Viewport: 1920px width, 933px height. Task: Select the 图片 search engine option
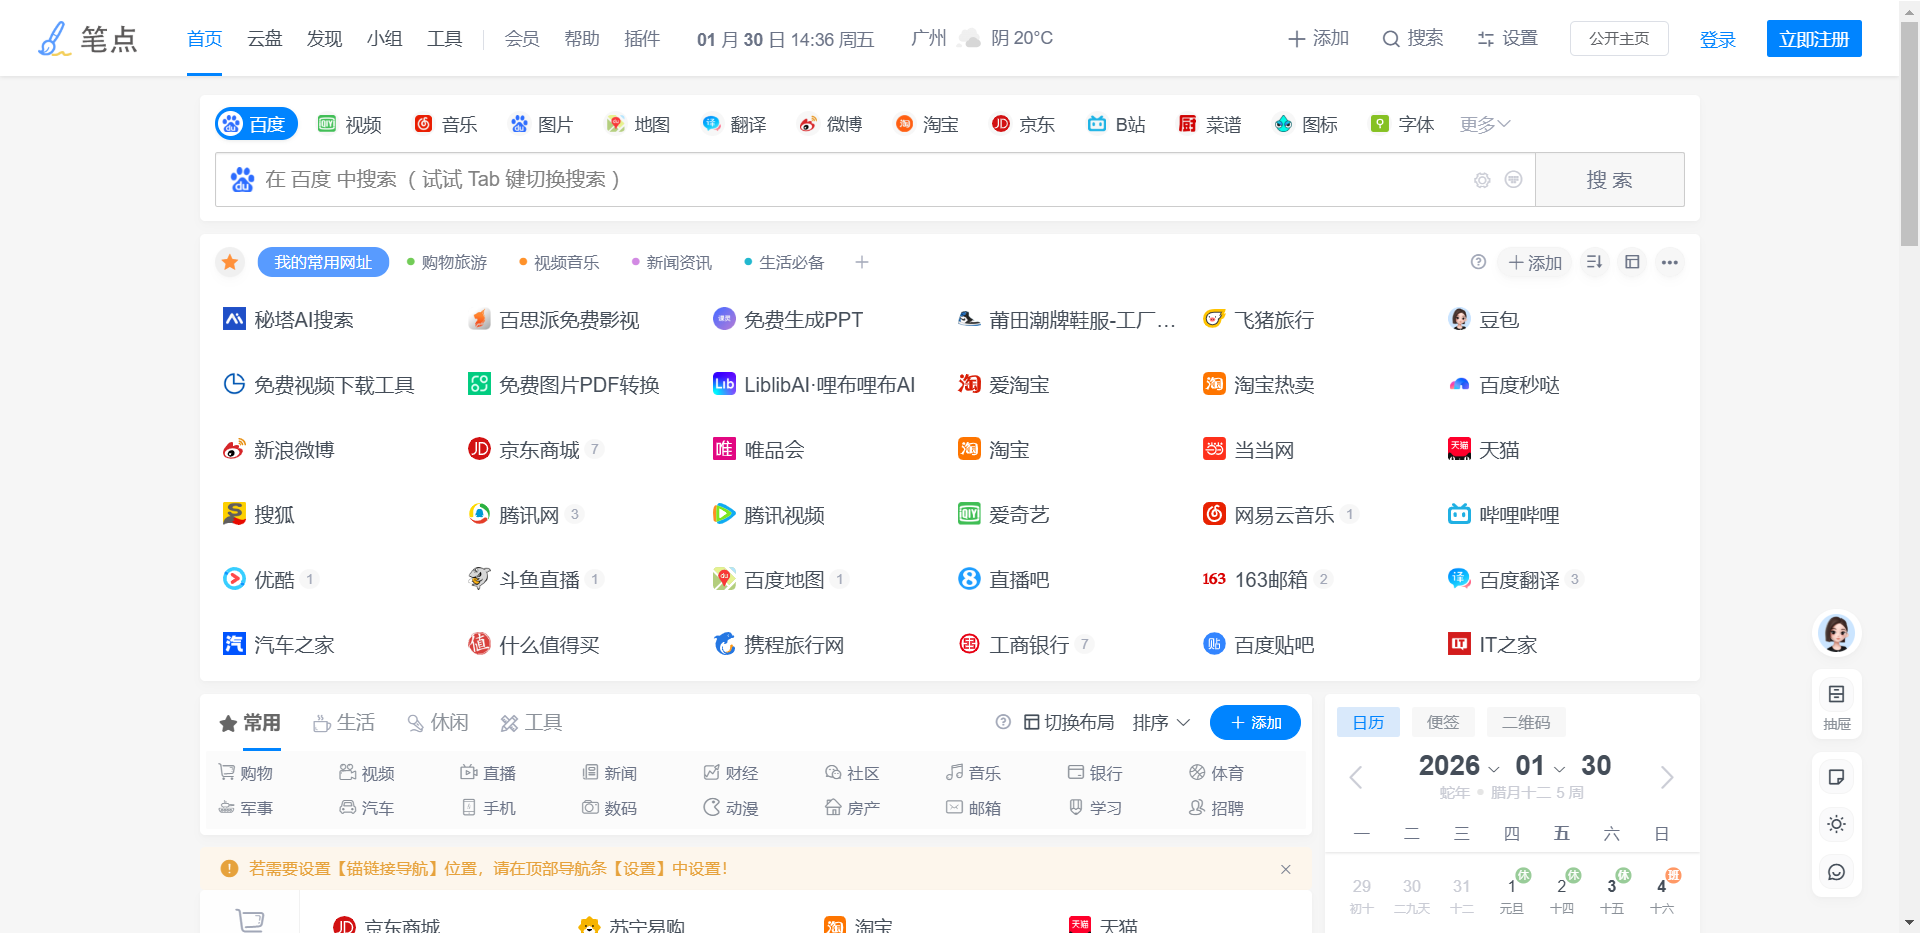point(541,124)
